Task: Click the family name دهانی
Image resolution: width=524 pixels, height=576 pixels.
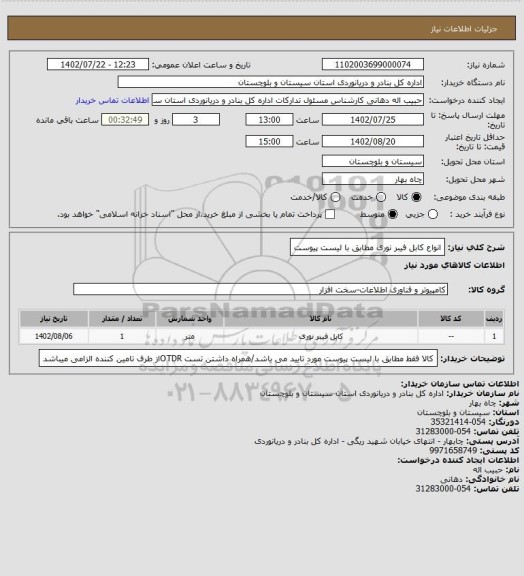Action: click(x=452, y=479)
